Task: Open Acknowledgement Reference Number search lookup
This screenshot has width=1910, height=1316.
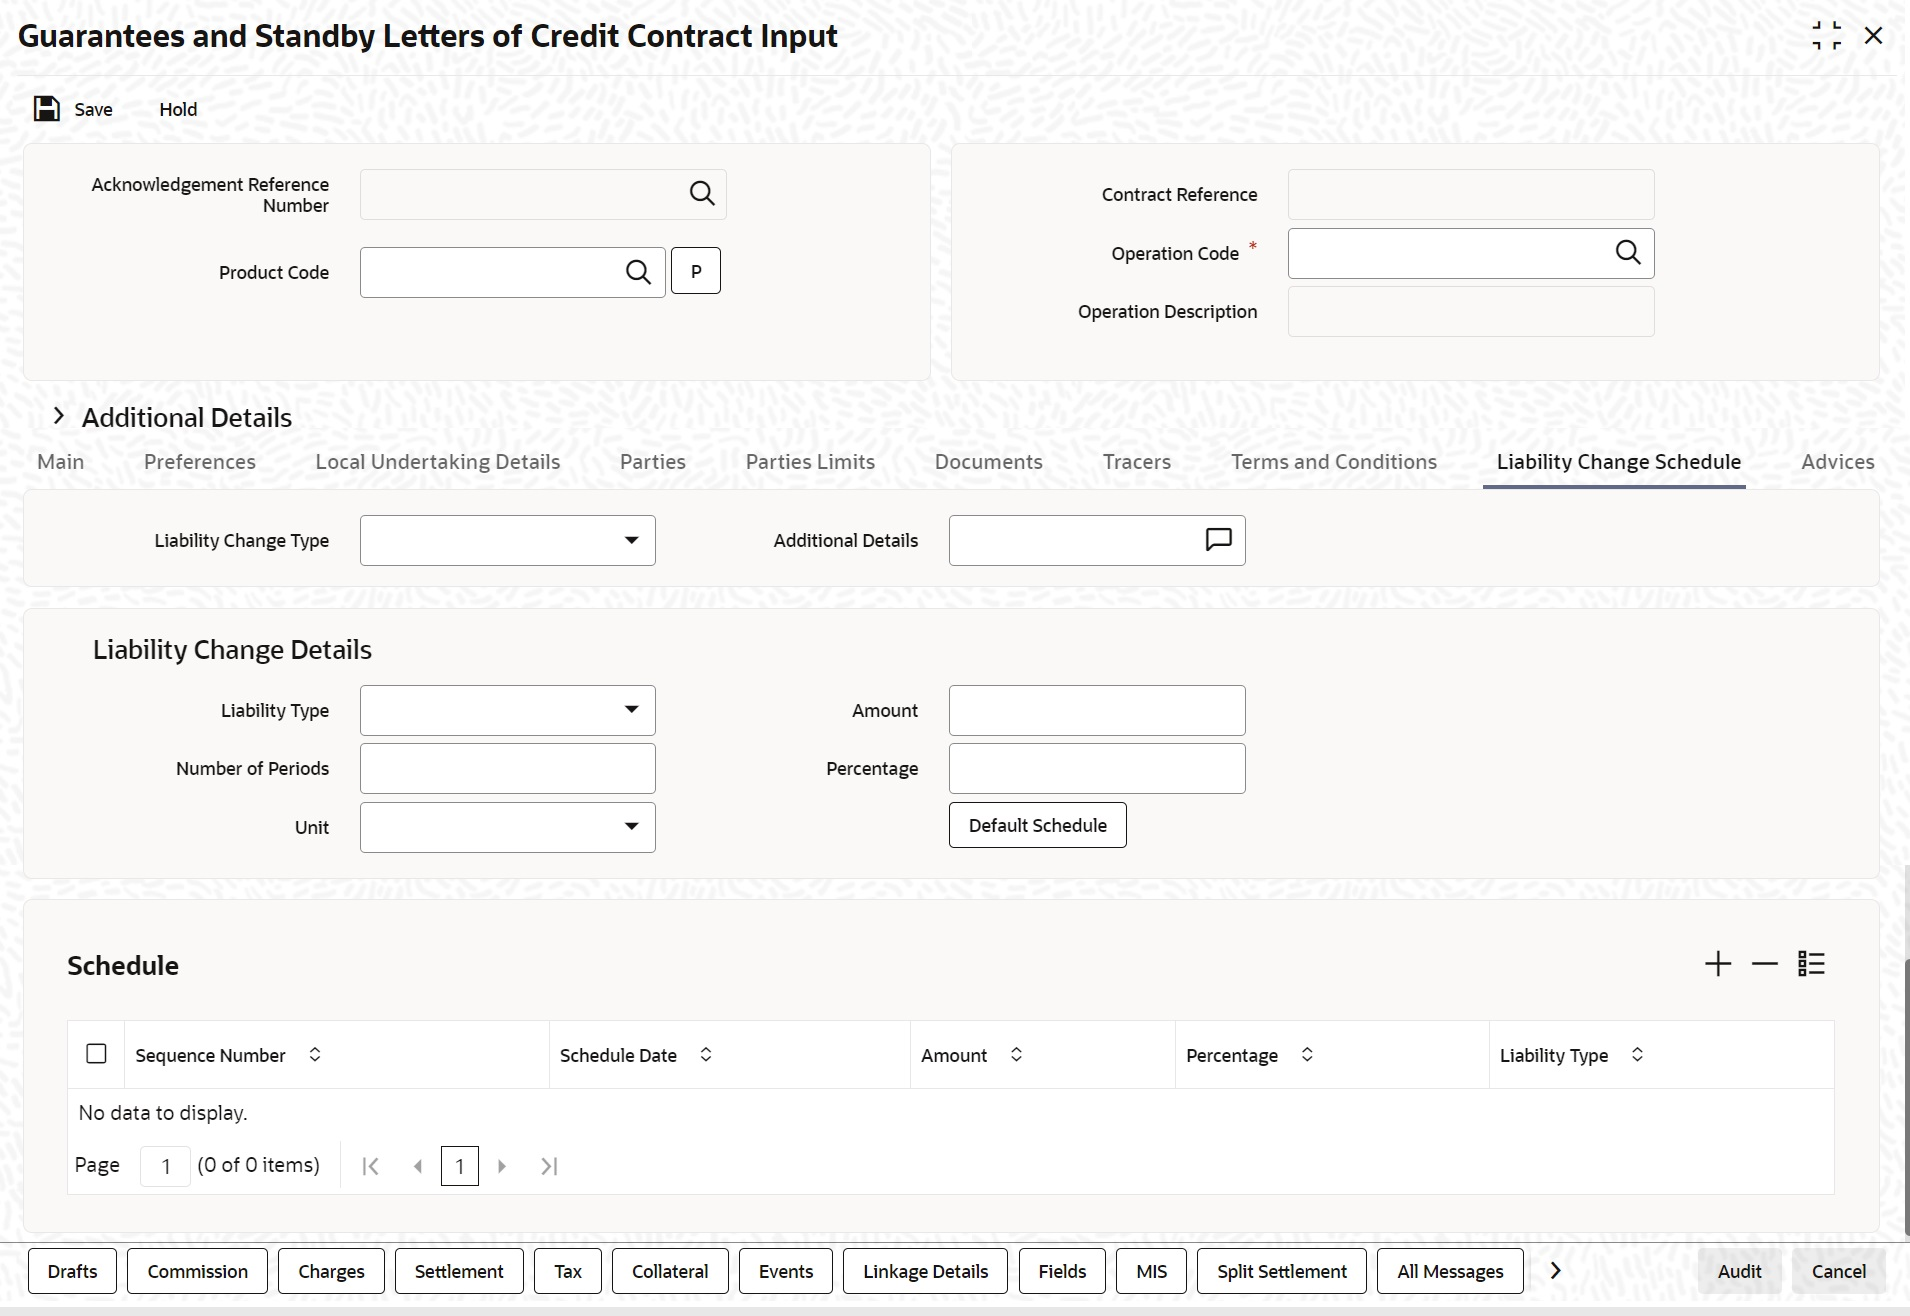Action: (702, 194)
